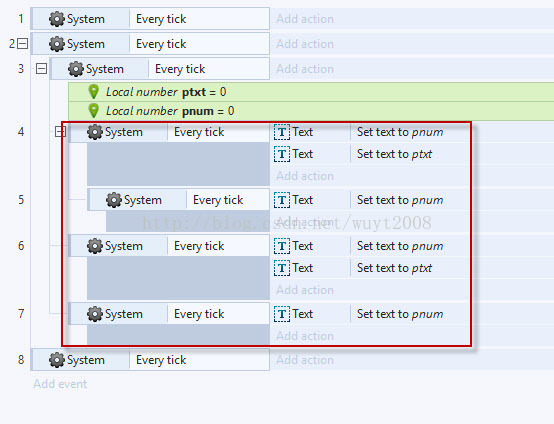The image size is (554, 424).
Task: Click the Text object icon in event 5
Action: coord(282,200)
